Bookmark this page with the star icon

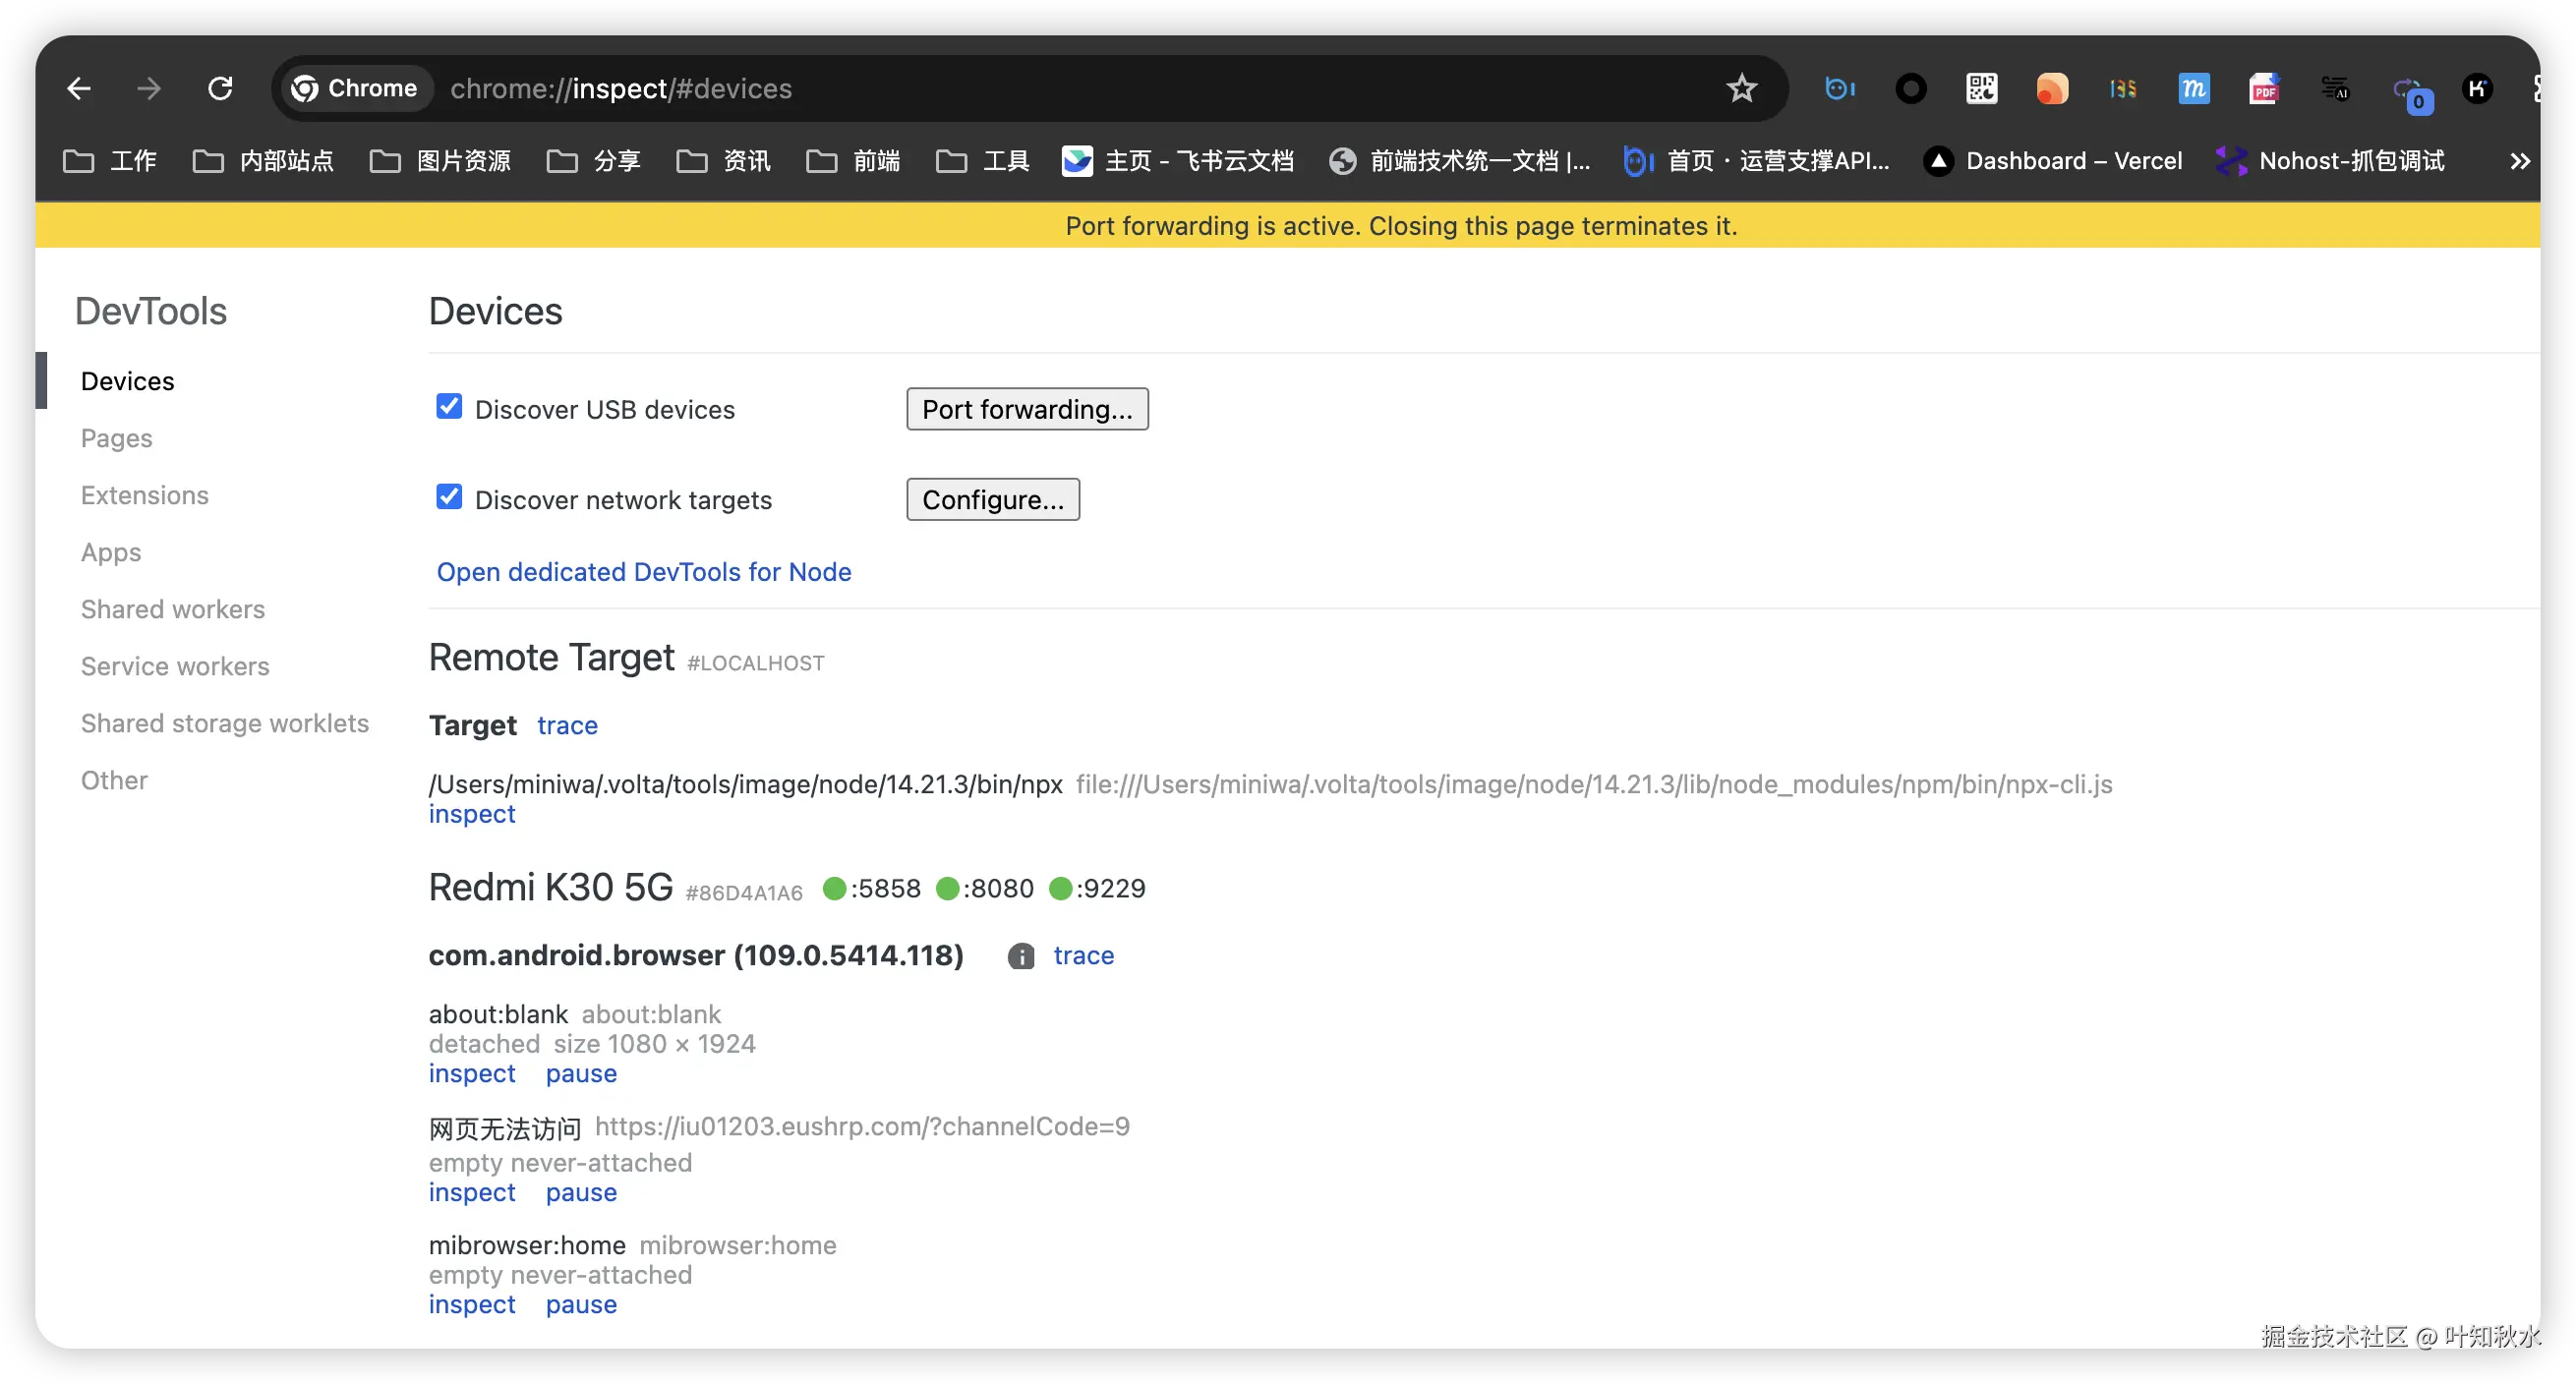(x=1741, y=88)
